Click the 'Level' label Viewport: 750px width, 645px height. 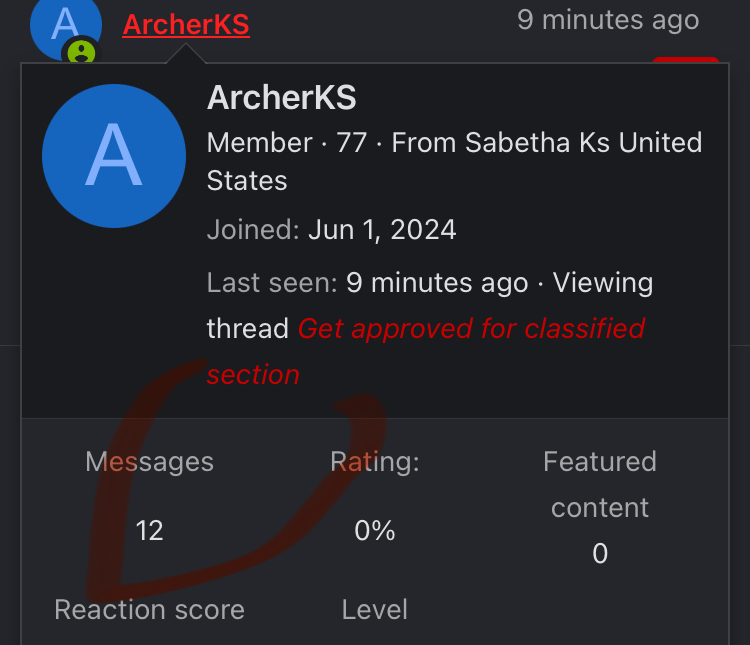(x=375, y=610)
